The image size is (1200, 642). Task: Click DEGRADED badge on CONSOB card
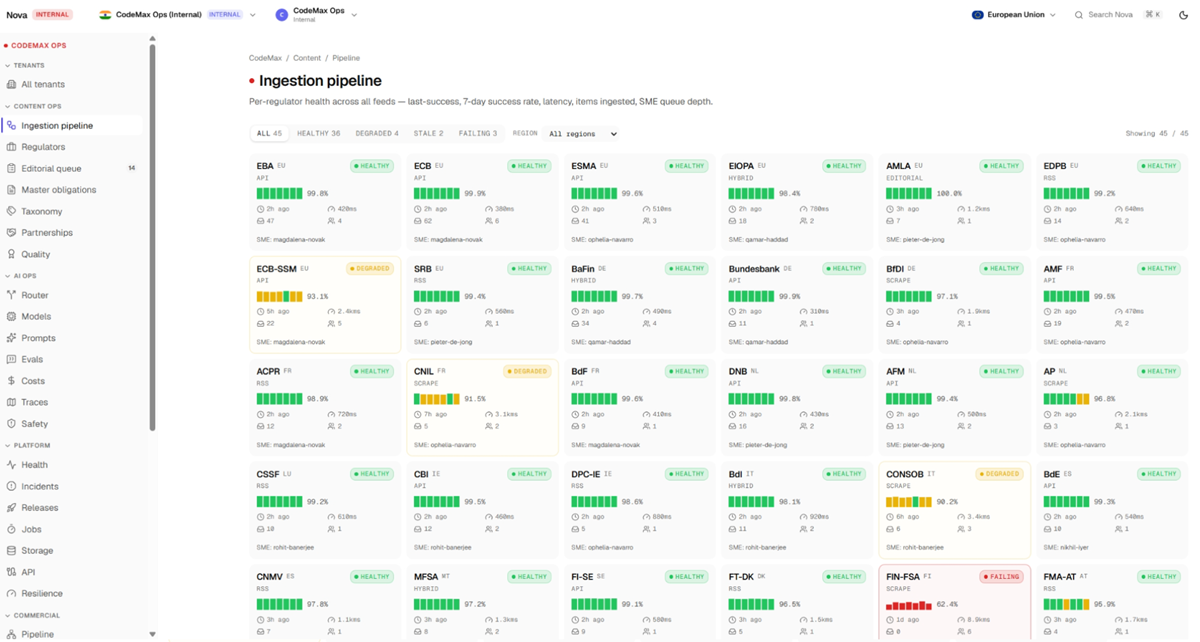[1000, 474]
